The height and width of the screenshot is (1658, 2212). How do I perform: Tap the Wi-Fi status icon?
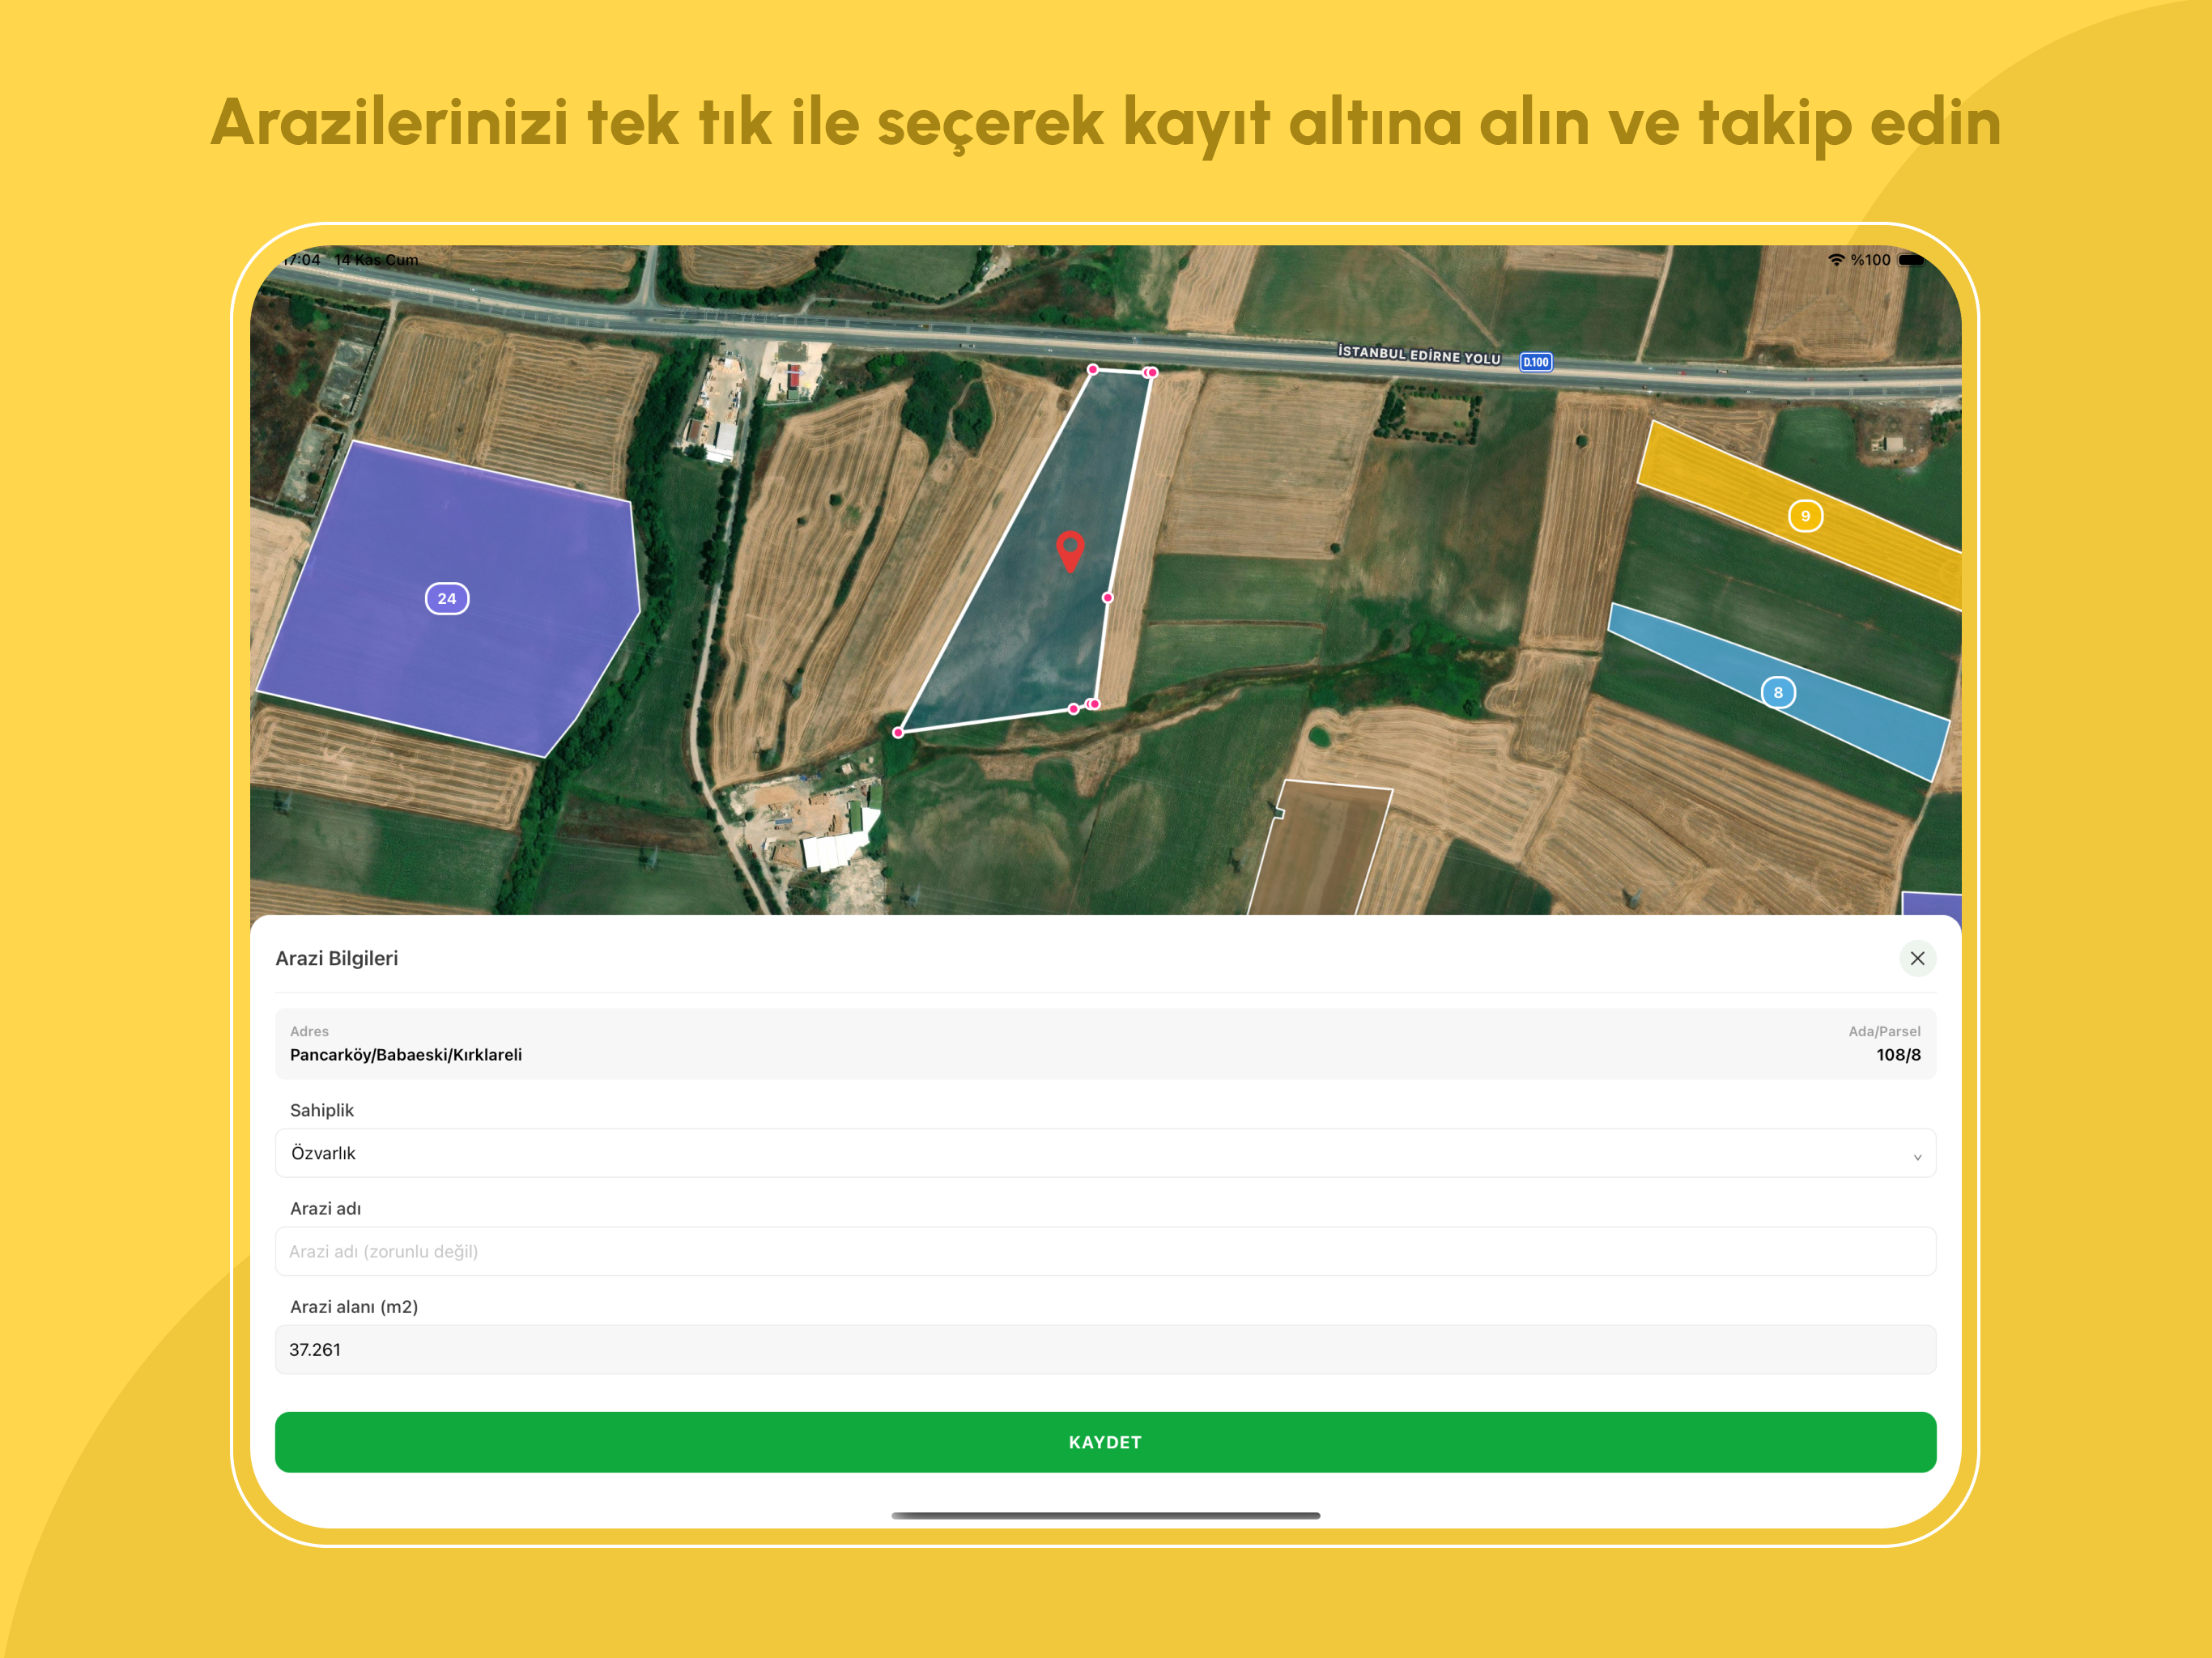point(1836,260)
